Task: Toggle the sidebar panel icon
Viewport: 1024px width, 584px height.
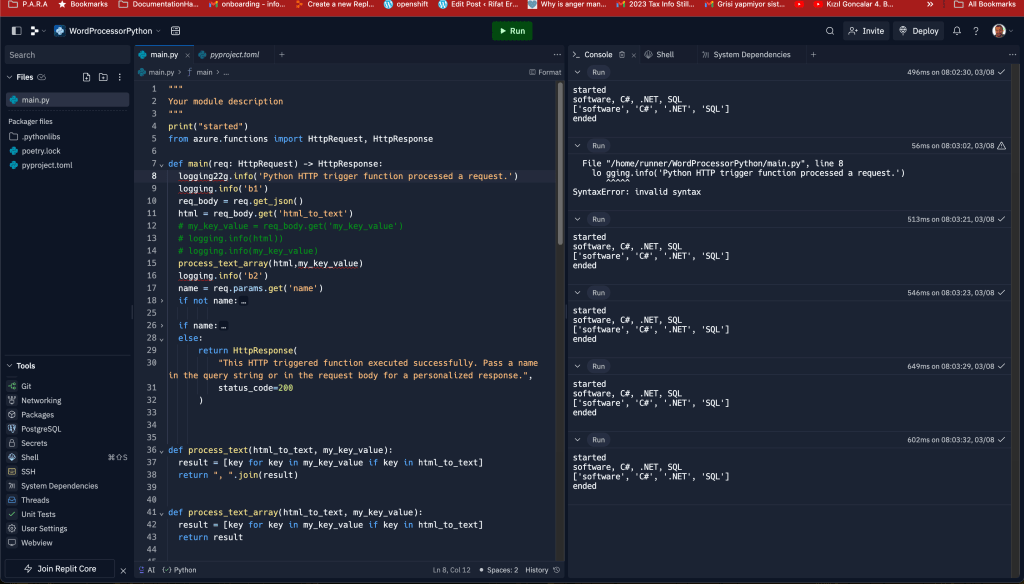Action: 16,31
